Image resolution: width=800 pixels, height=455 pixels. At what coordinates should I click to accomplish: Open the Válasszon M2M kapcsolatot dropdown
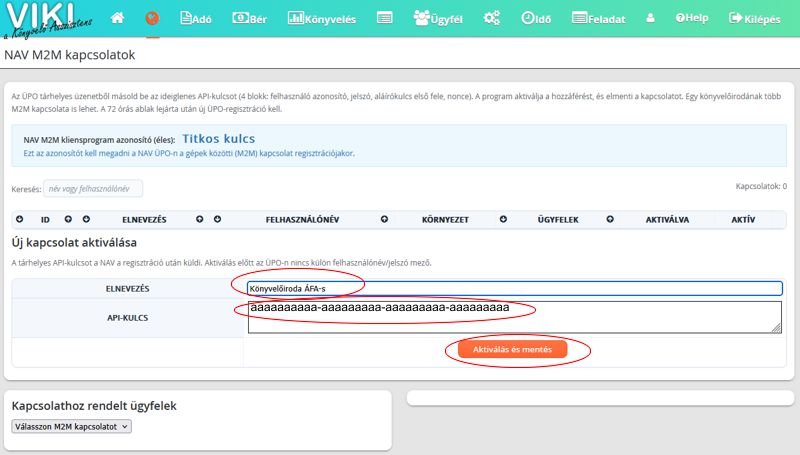coord(71,426)
